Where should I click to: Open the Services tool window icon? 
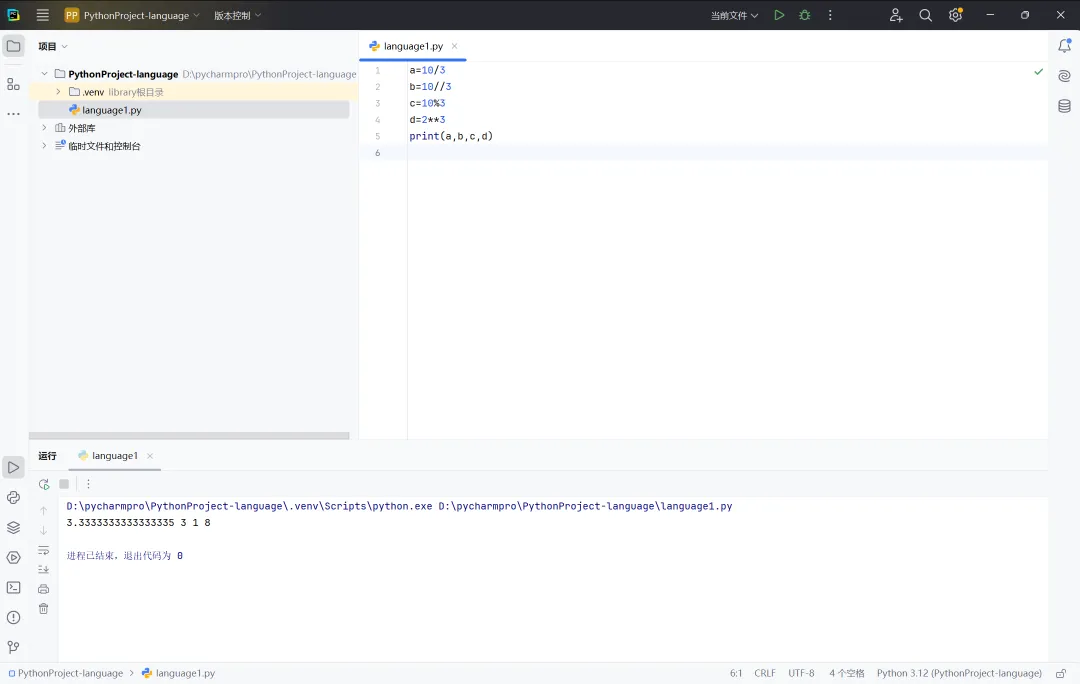point(13,558)
